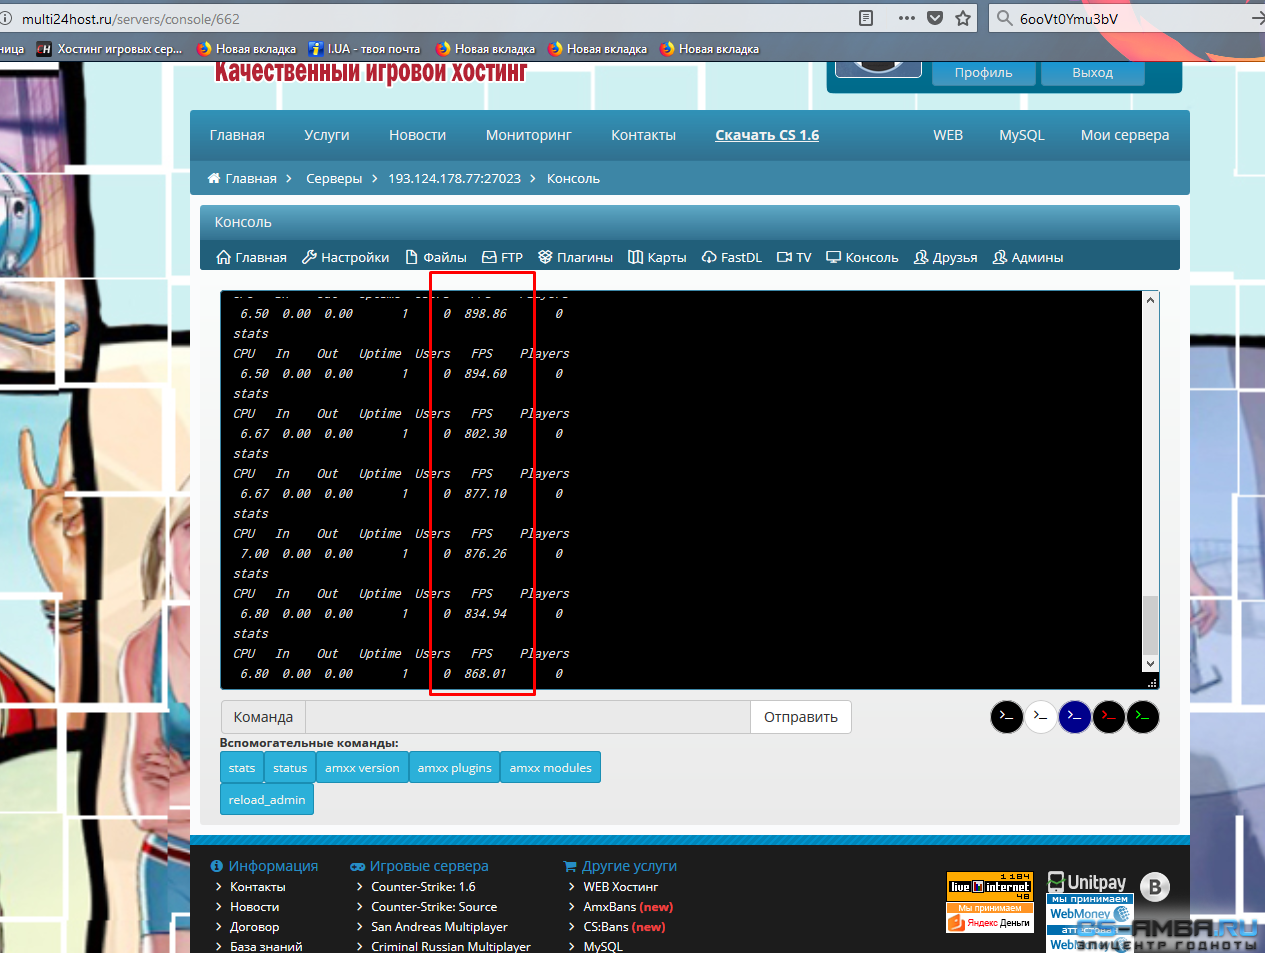Click the reload_admin command button

[267, 800]
